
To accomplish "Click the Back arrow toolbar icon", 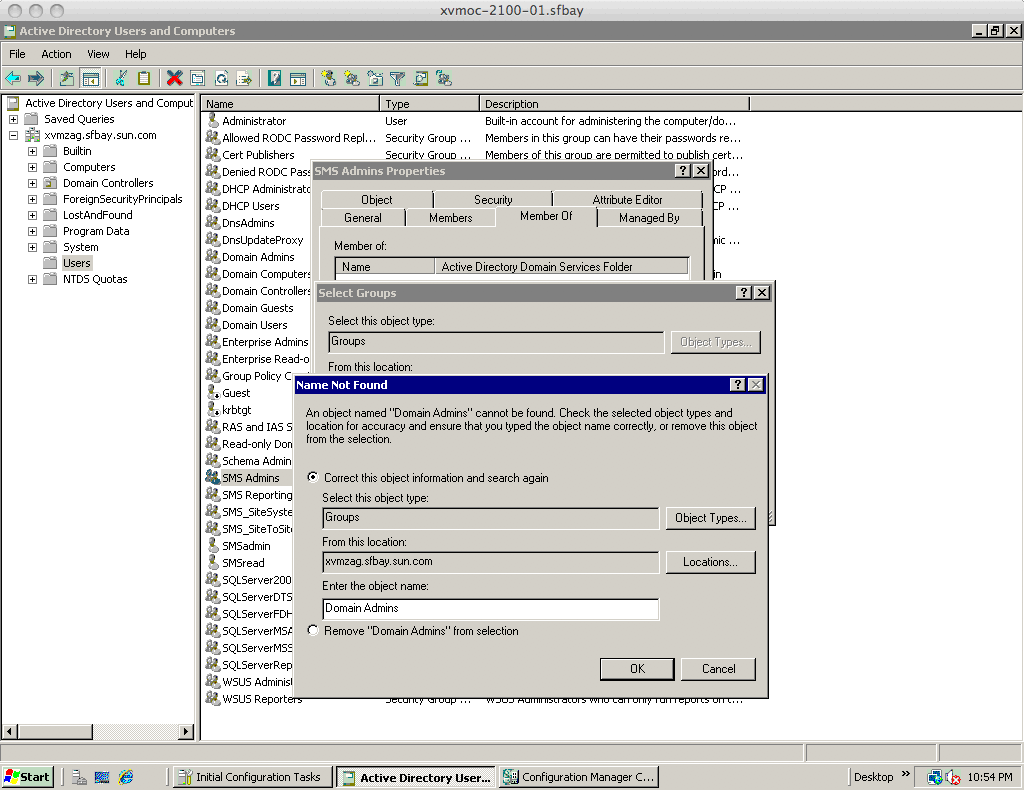I will [x=13, y=79].
